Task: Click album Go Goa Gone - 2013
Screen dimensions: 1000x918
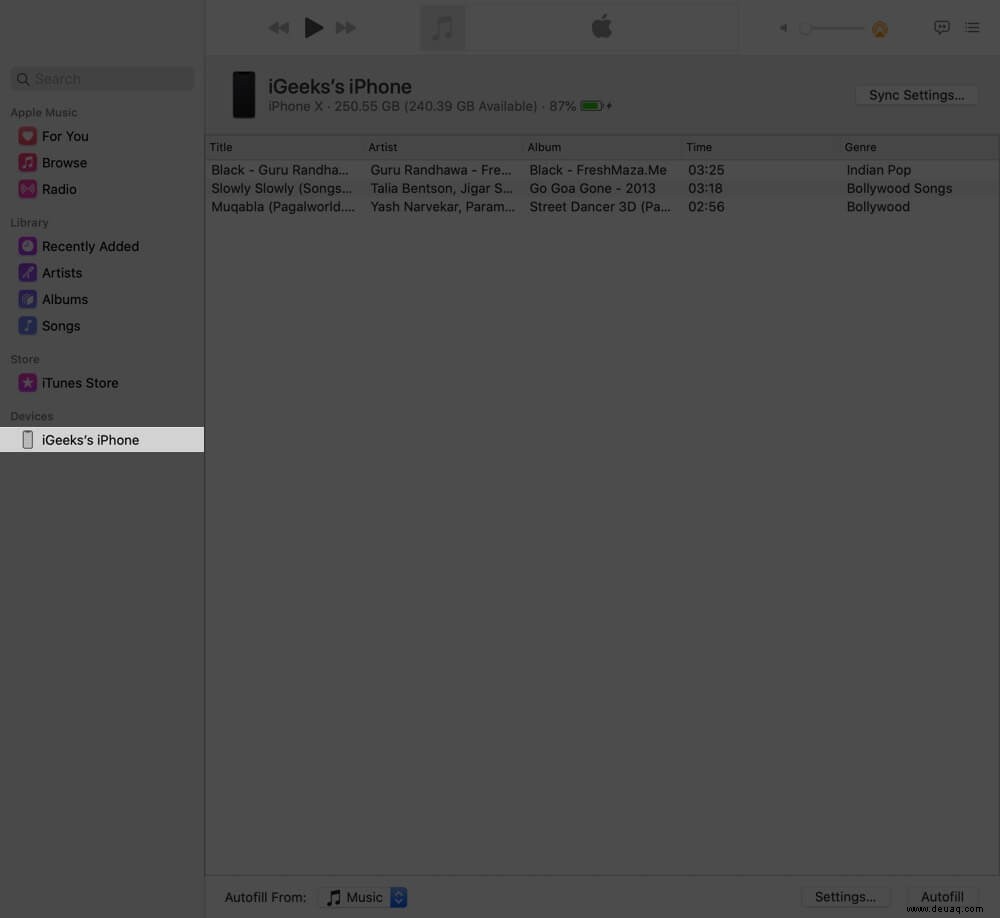Action: [592, 188]
